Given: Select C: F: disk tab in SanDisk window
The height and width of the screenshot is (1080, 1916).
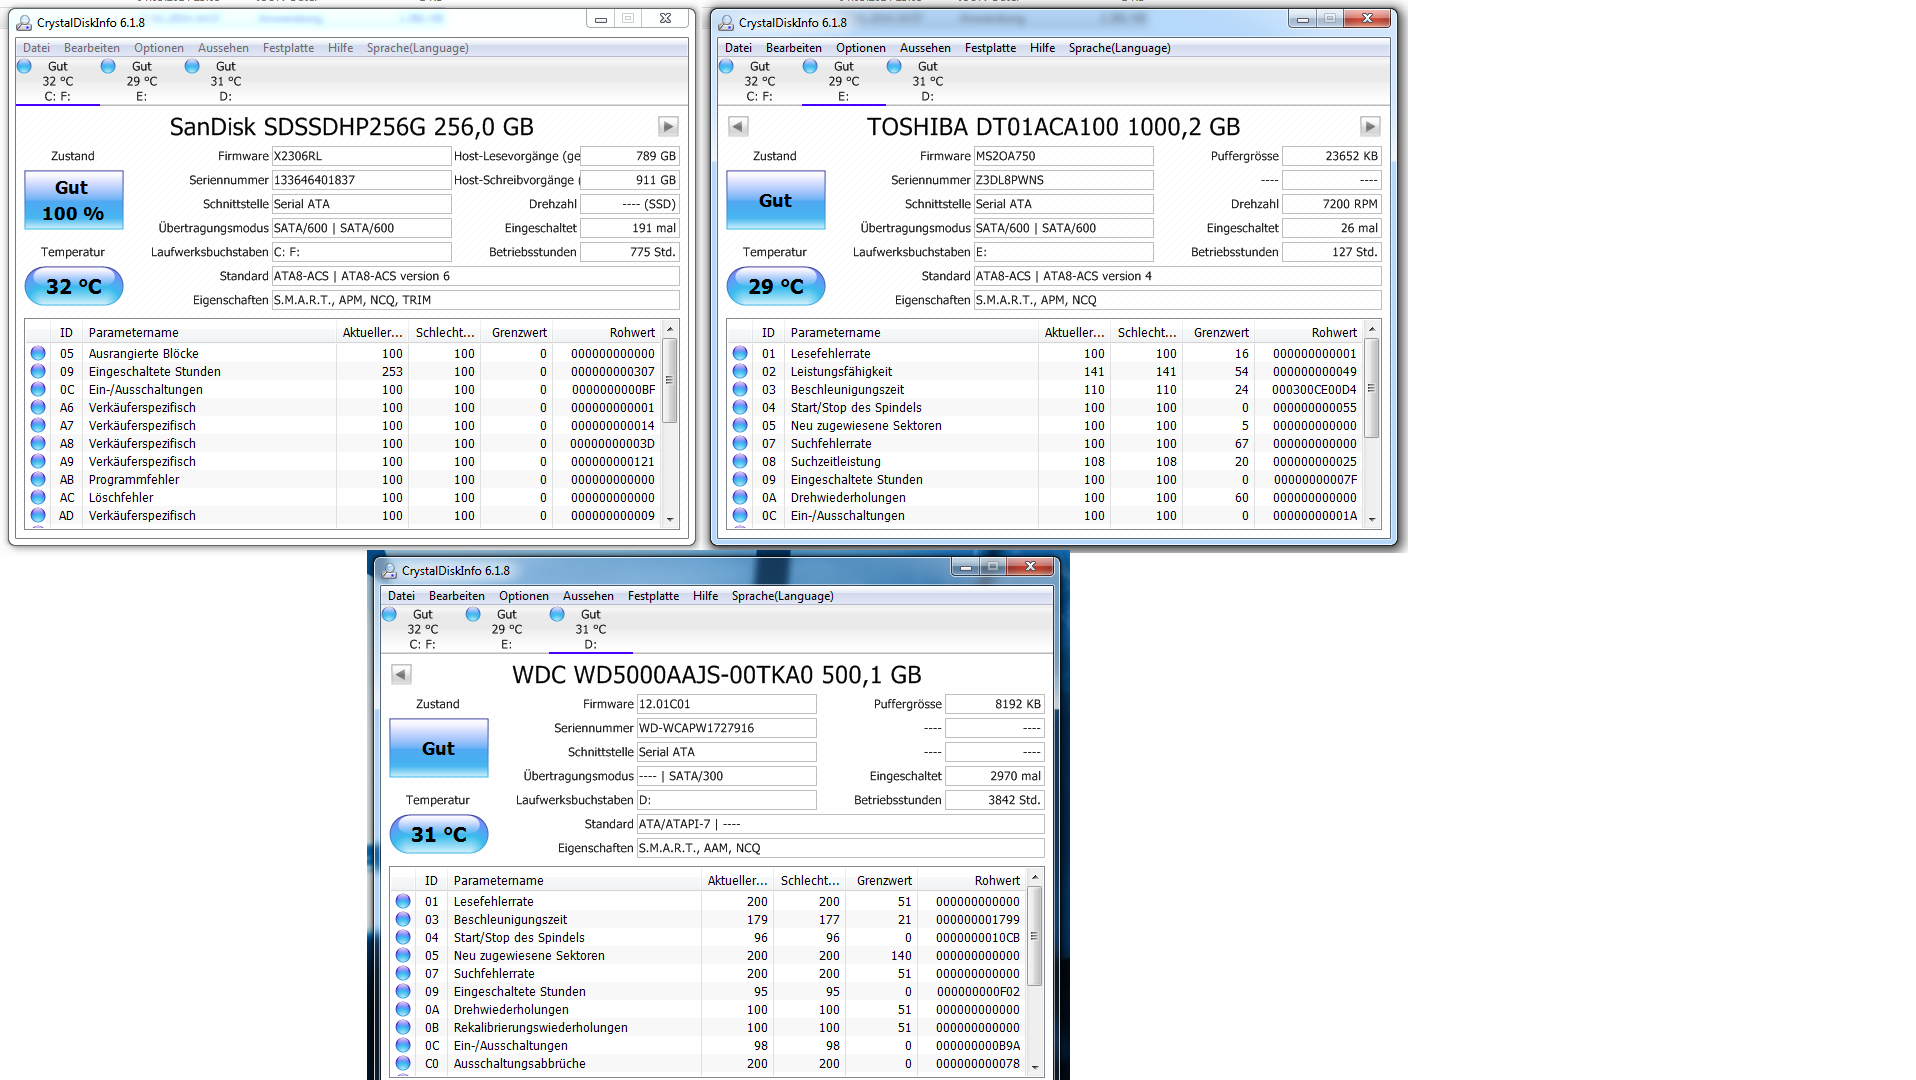Looking at the screenshot, I should click(x=57, y=81).
